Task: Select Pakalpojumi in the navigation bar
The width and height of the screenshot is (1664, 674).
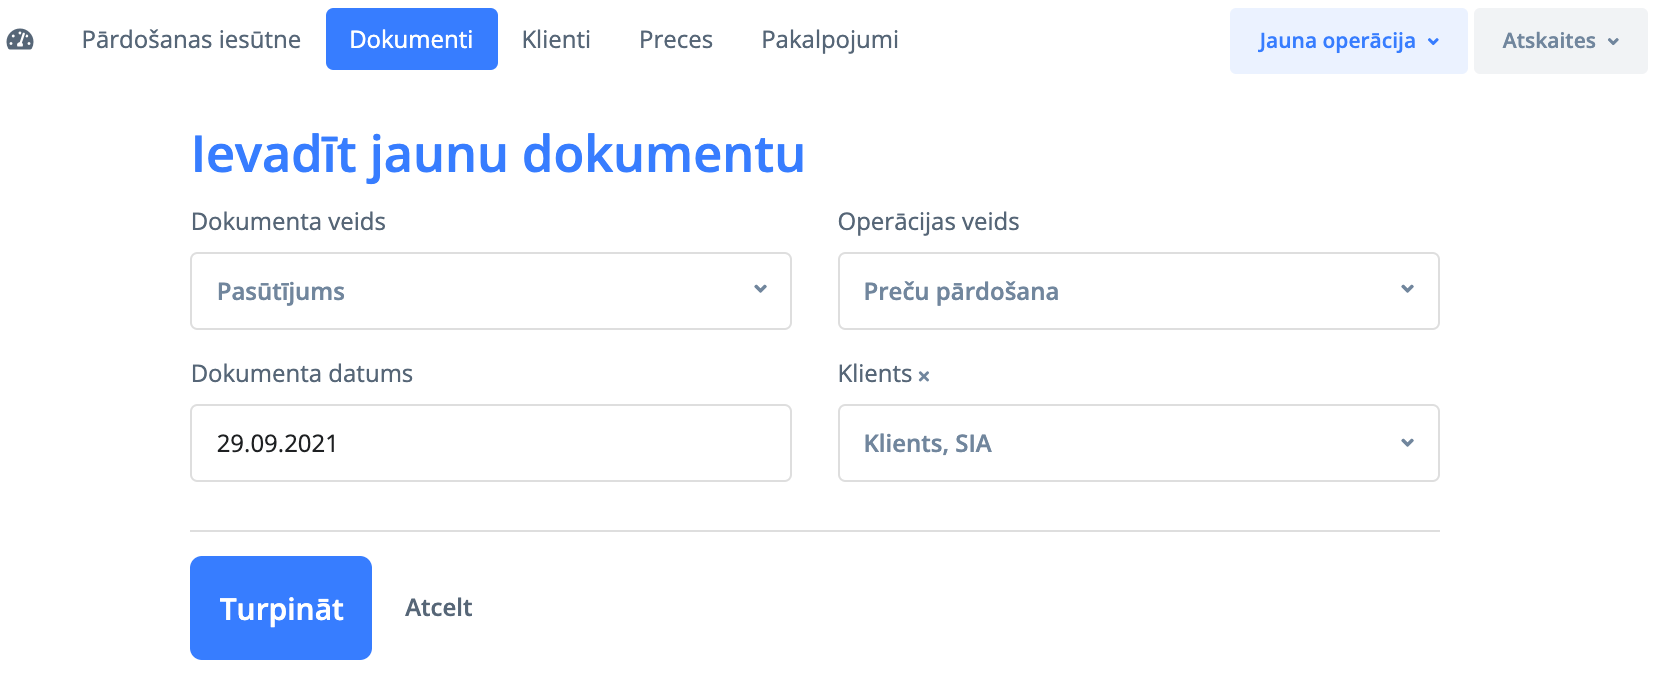Action: 830,40
